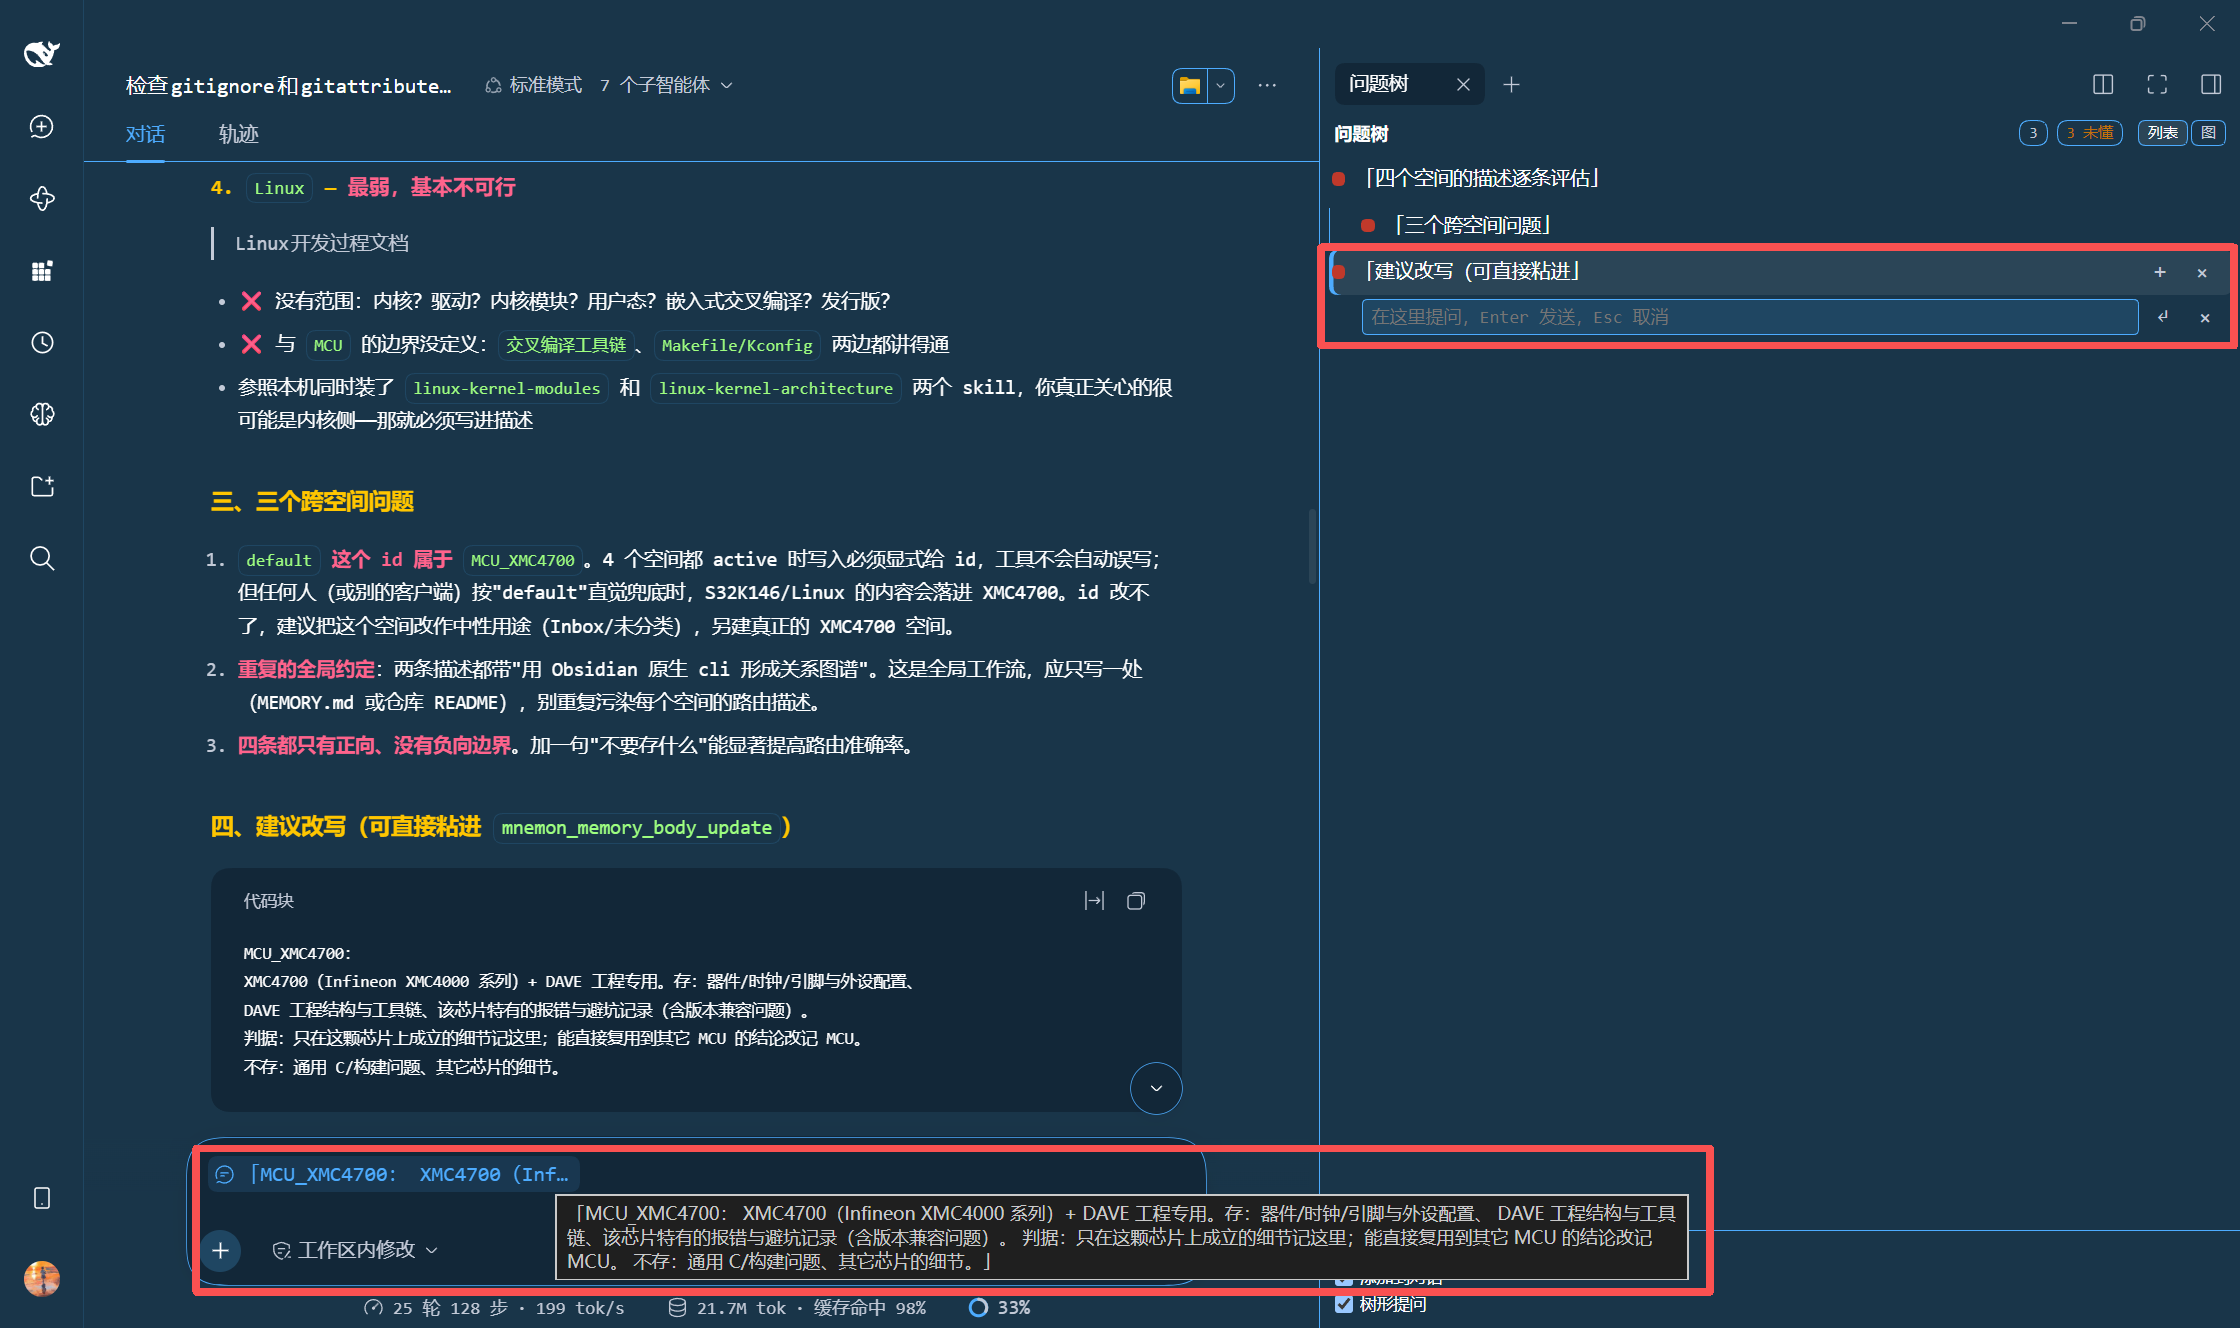
Task: Expand the 工作区内修改 permission dropdown
Action: click(x=355, y=1250)
